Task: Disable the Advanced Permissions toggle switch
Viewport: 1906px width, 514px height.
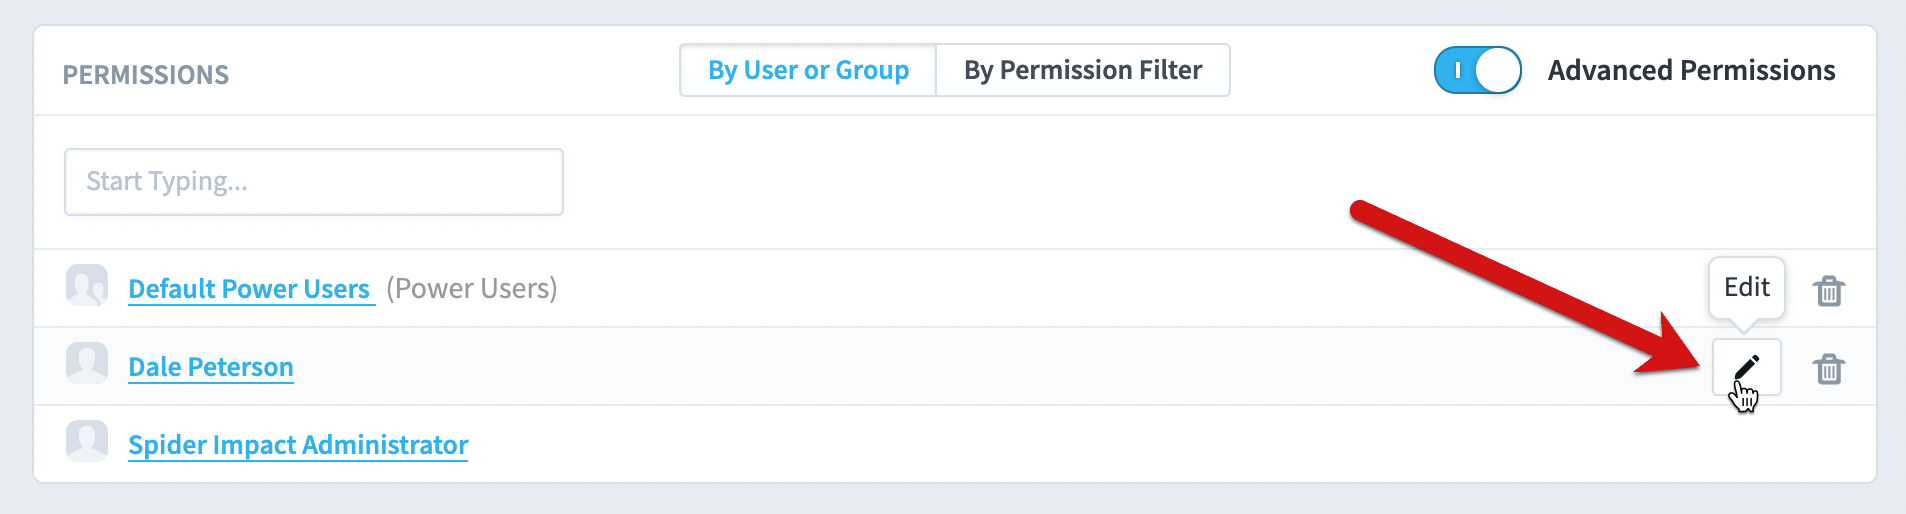Action: click(1478, 70)
